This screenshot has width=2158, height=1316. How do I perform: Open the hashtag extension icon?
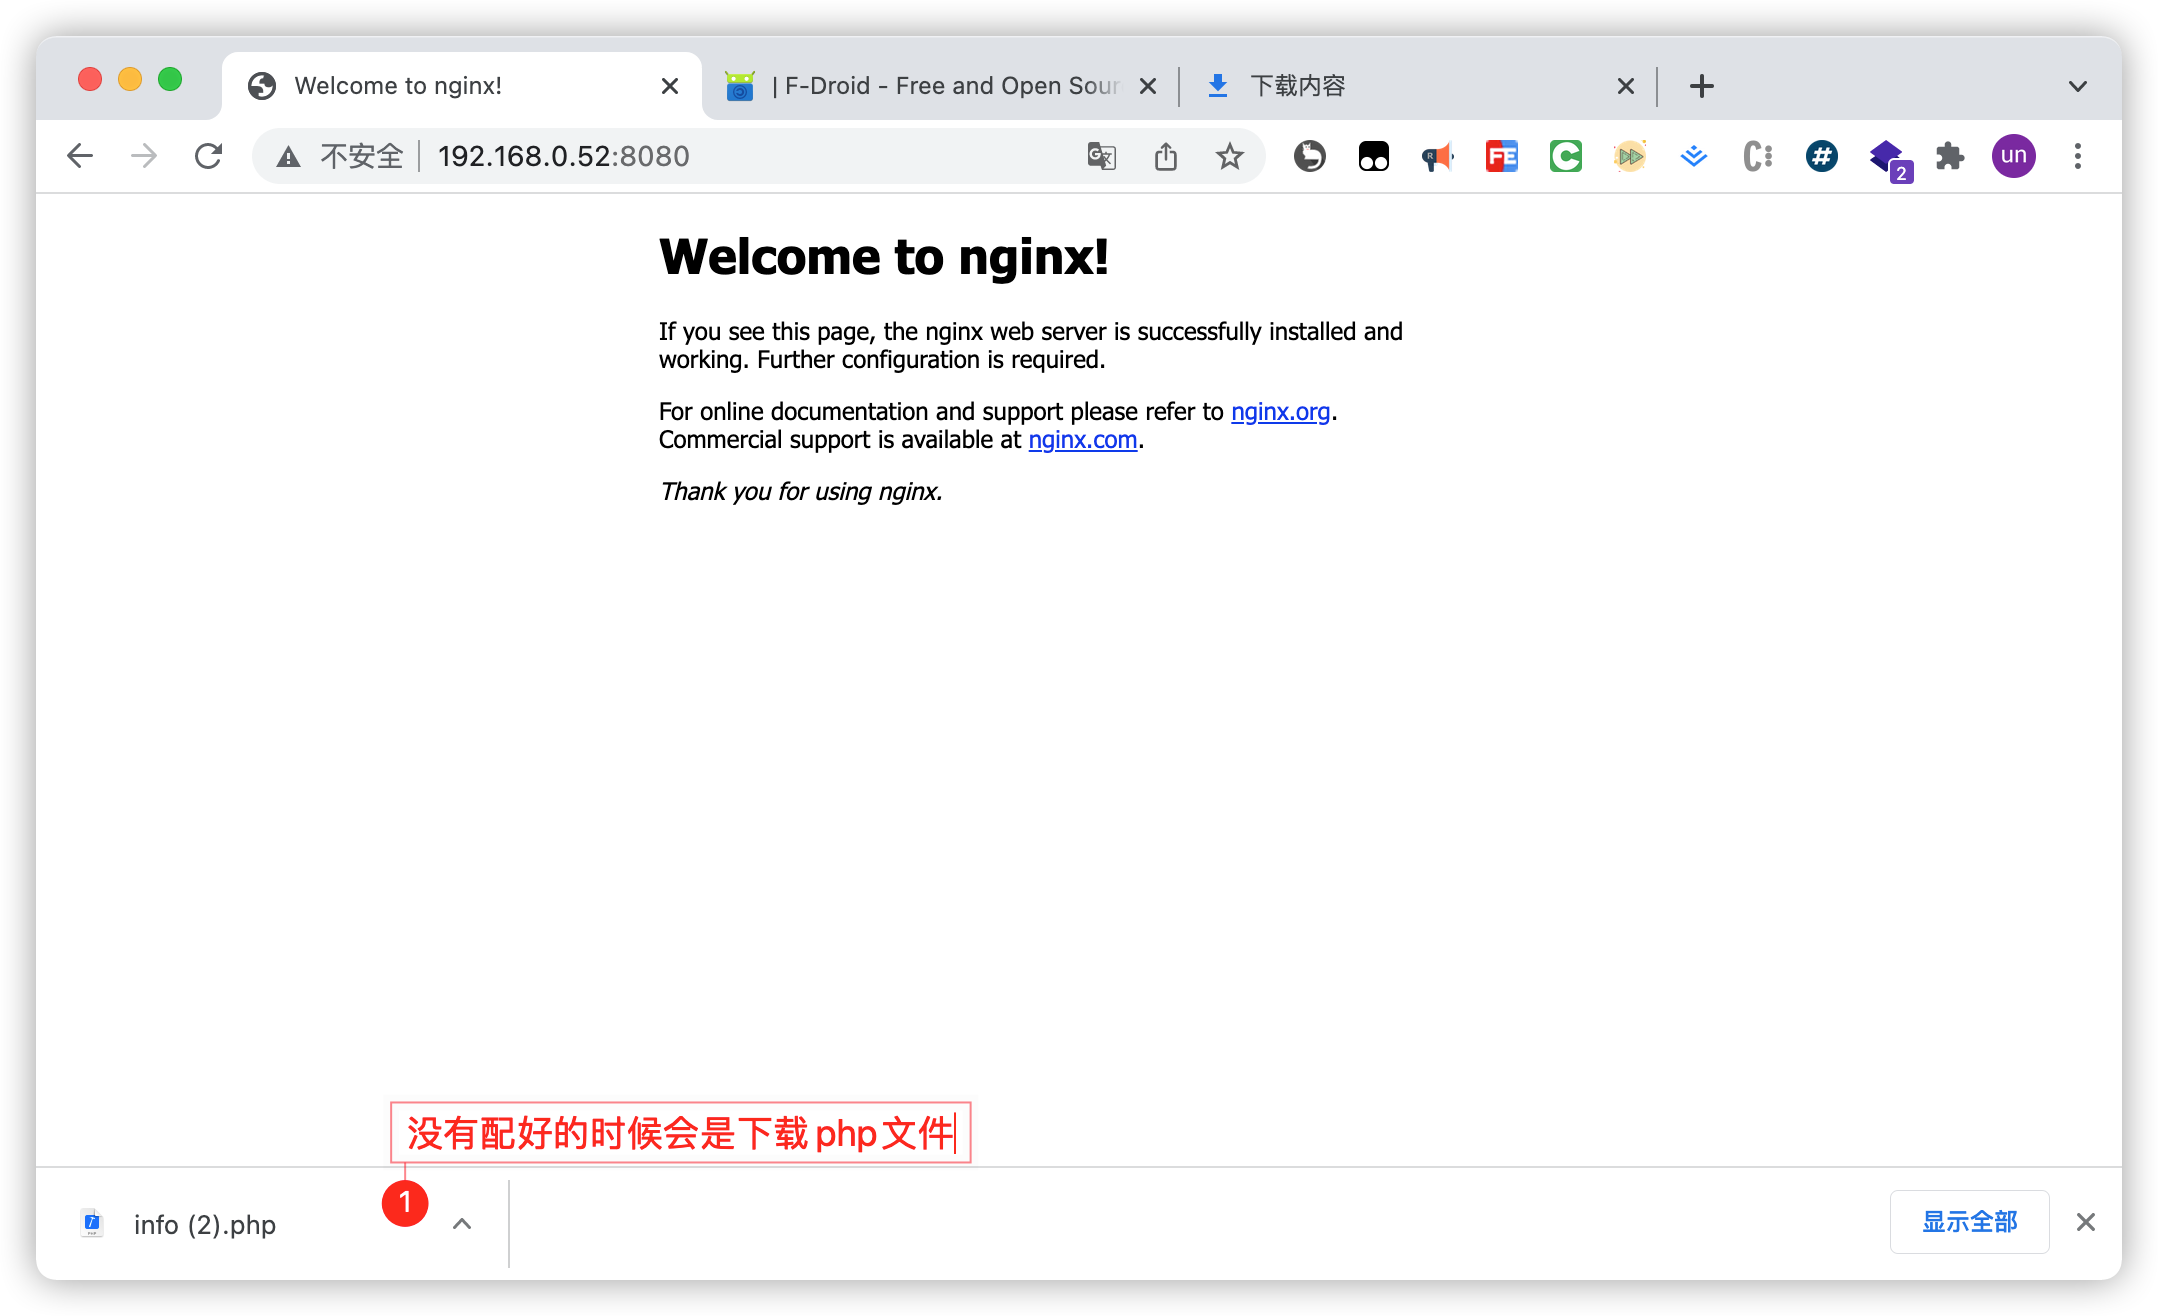click(x=1821, y=156)
